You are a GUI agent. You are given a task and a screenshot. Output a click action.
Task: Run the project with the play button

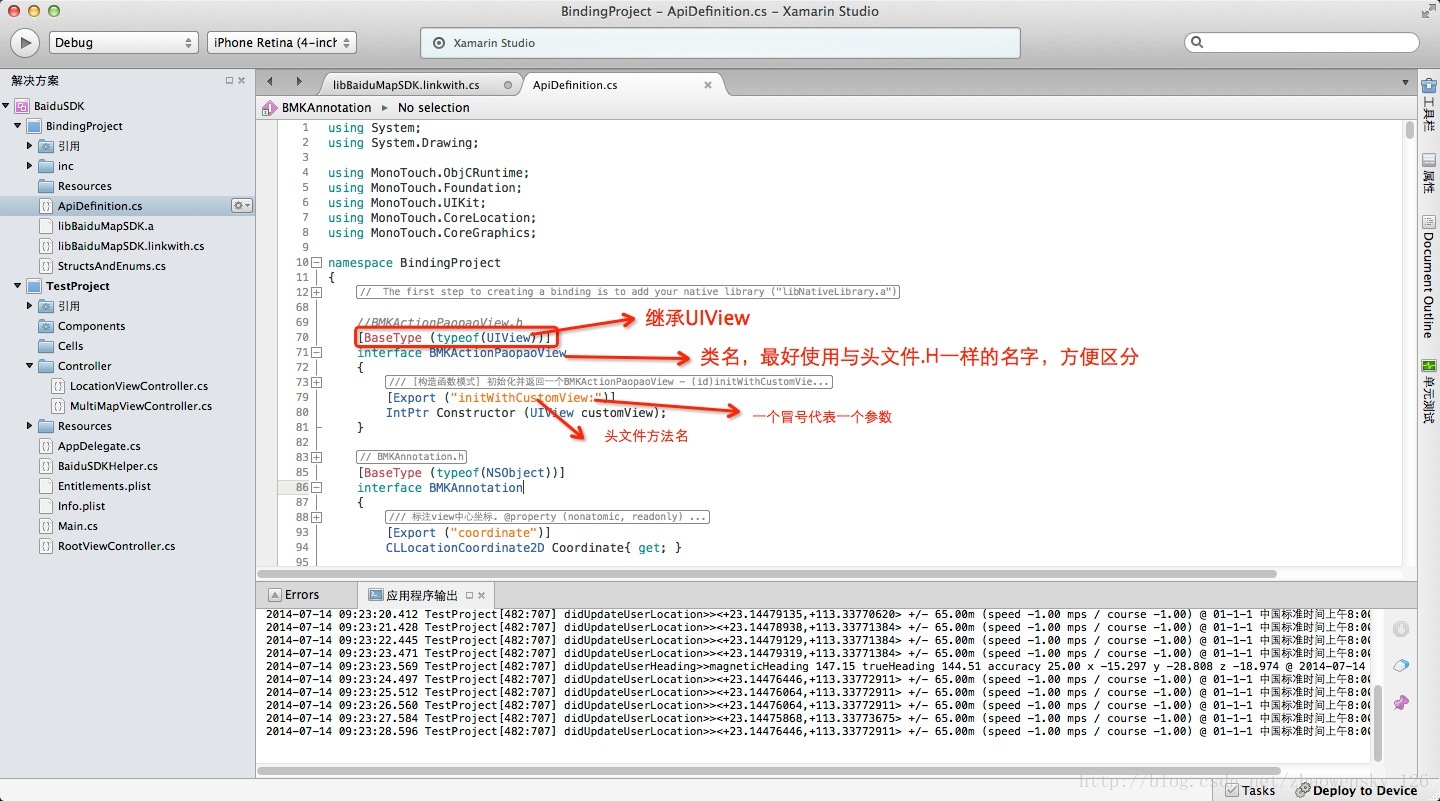25,43
